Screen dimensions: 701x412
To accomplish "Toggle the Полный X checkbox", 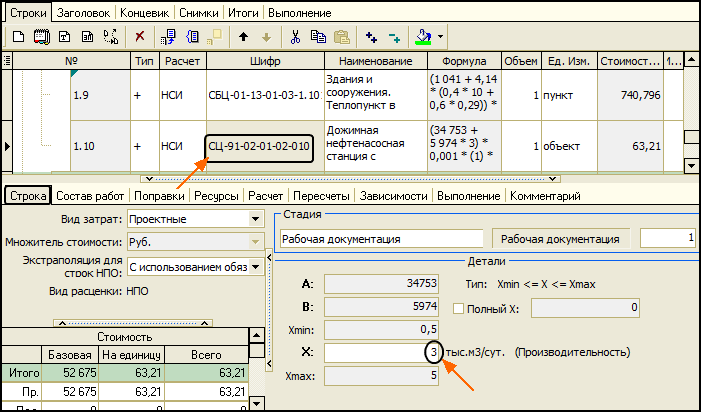I will (458, 308).
